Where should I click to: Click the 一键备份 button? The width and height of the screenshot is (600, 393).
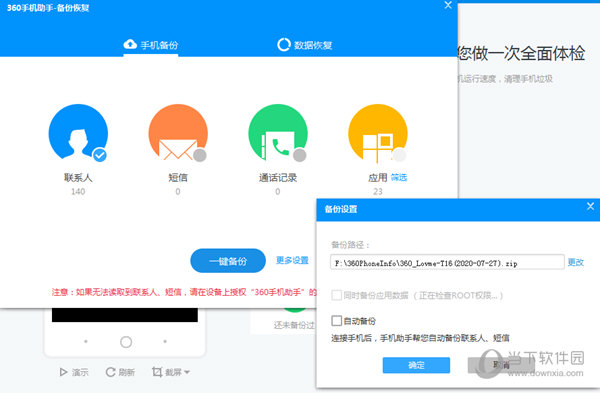click(x=228, y=261)
